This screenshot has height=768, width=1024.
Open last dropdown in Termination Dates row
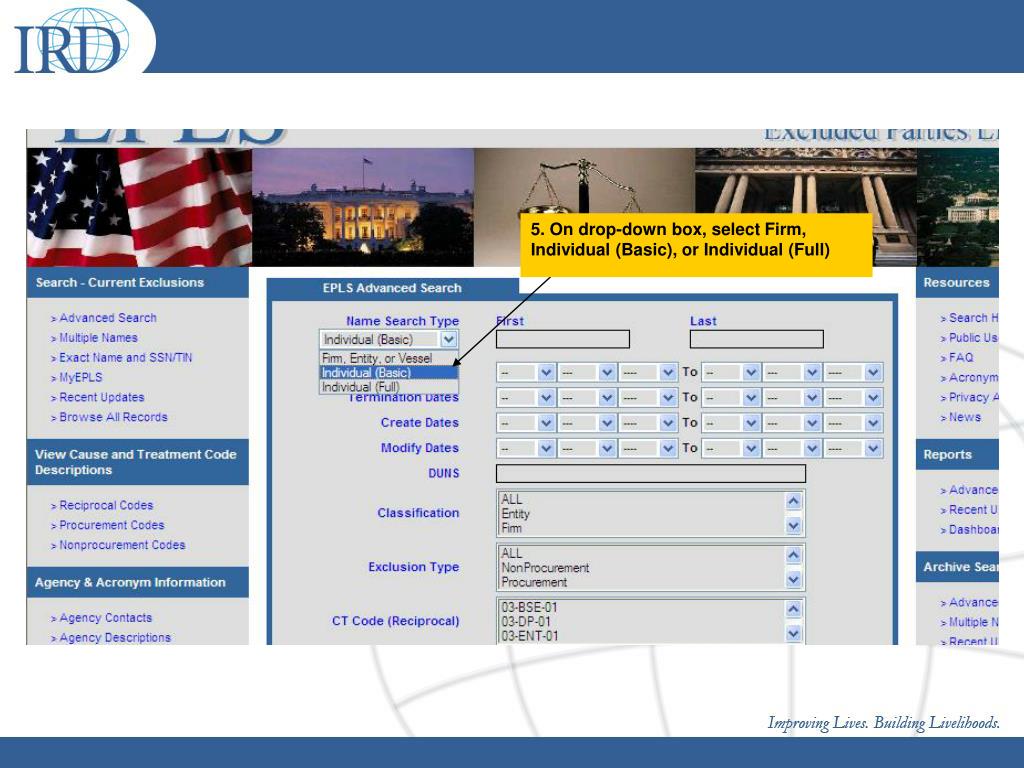tap(853, 398)
